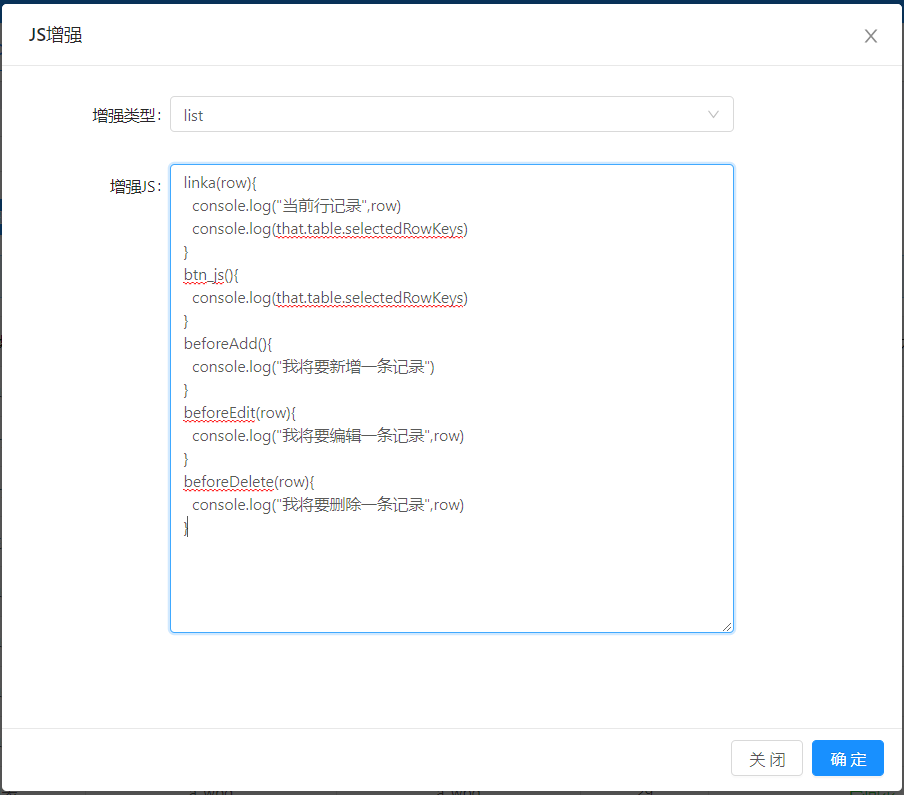Click the 关闭 close button

767,758
